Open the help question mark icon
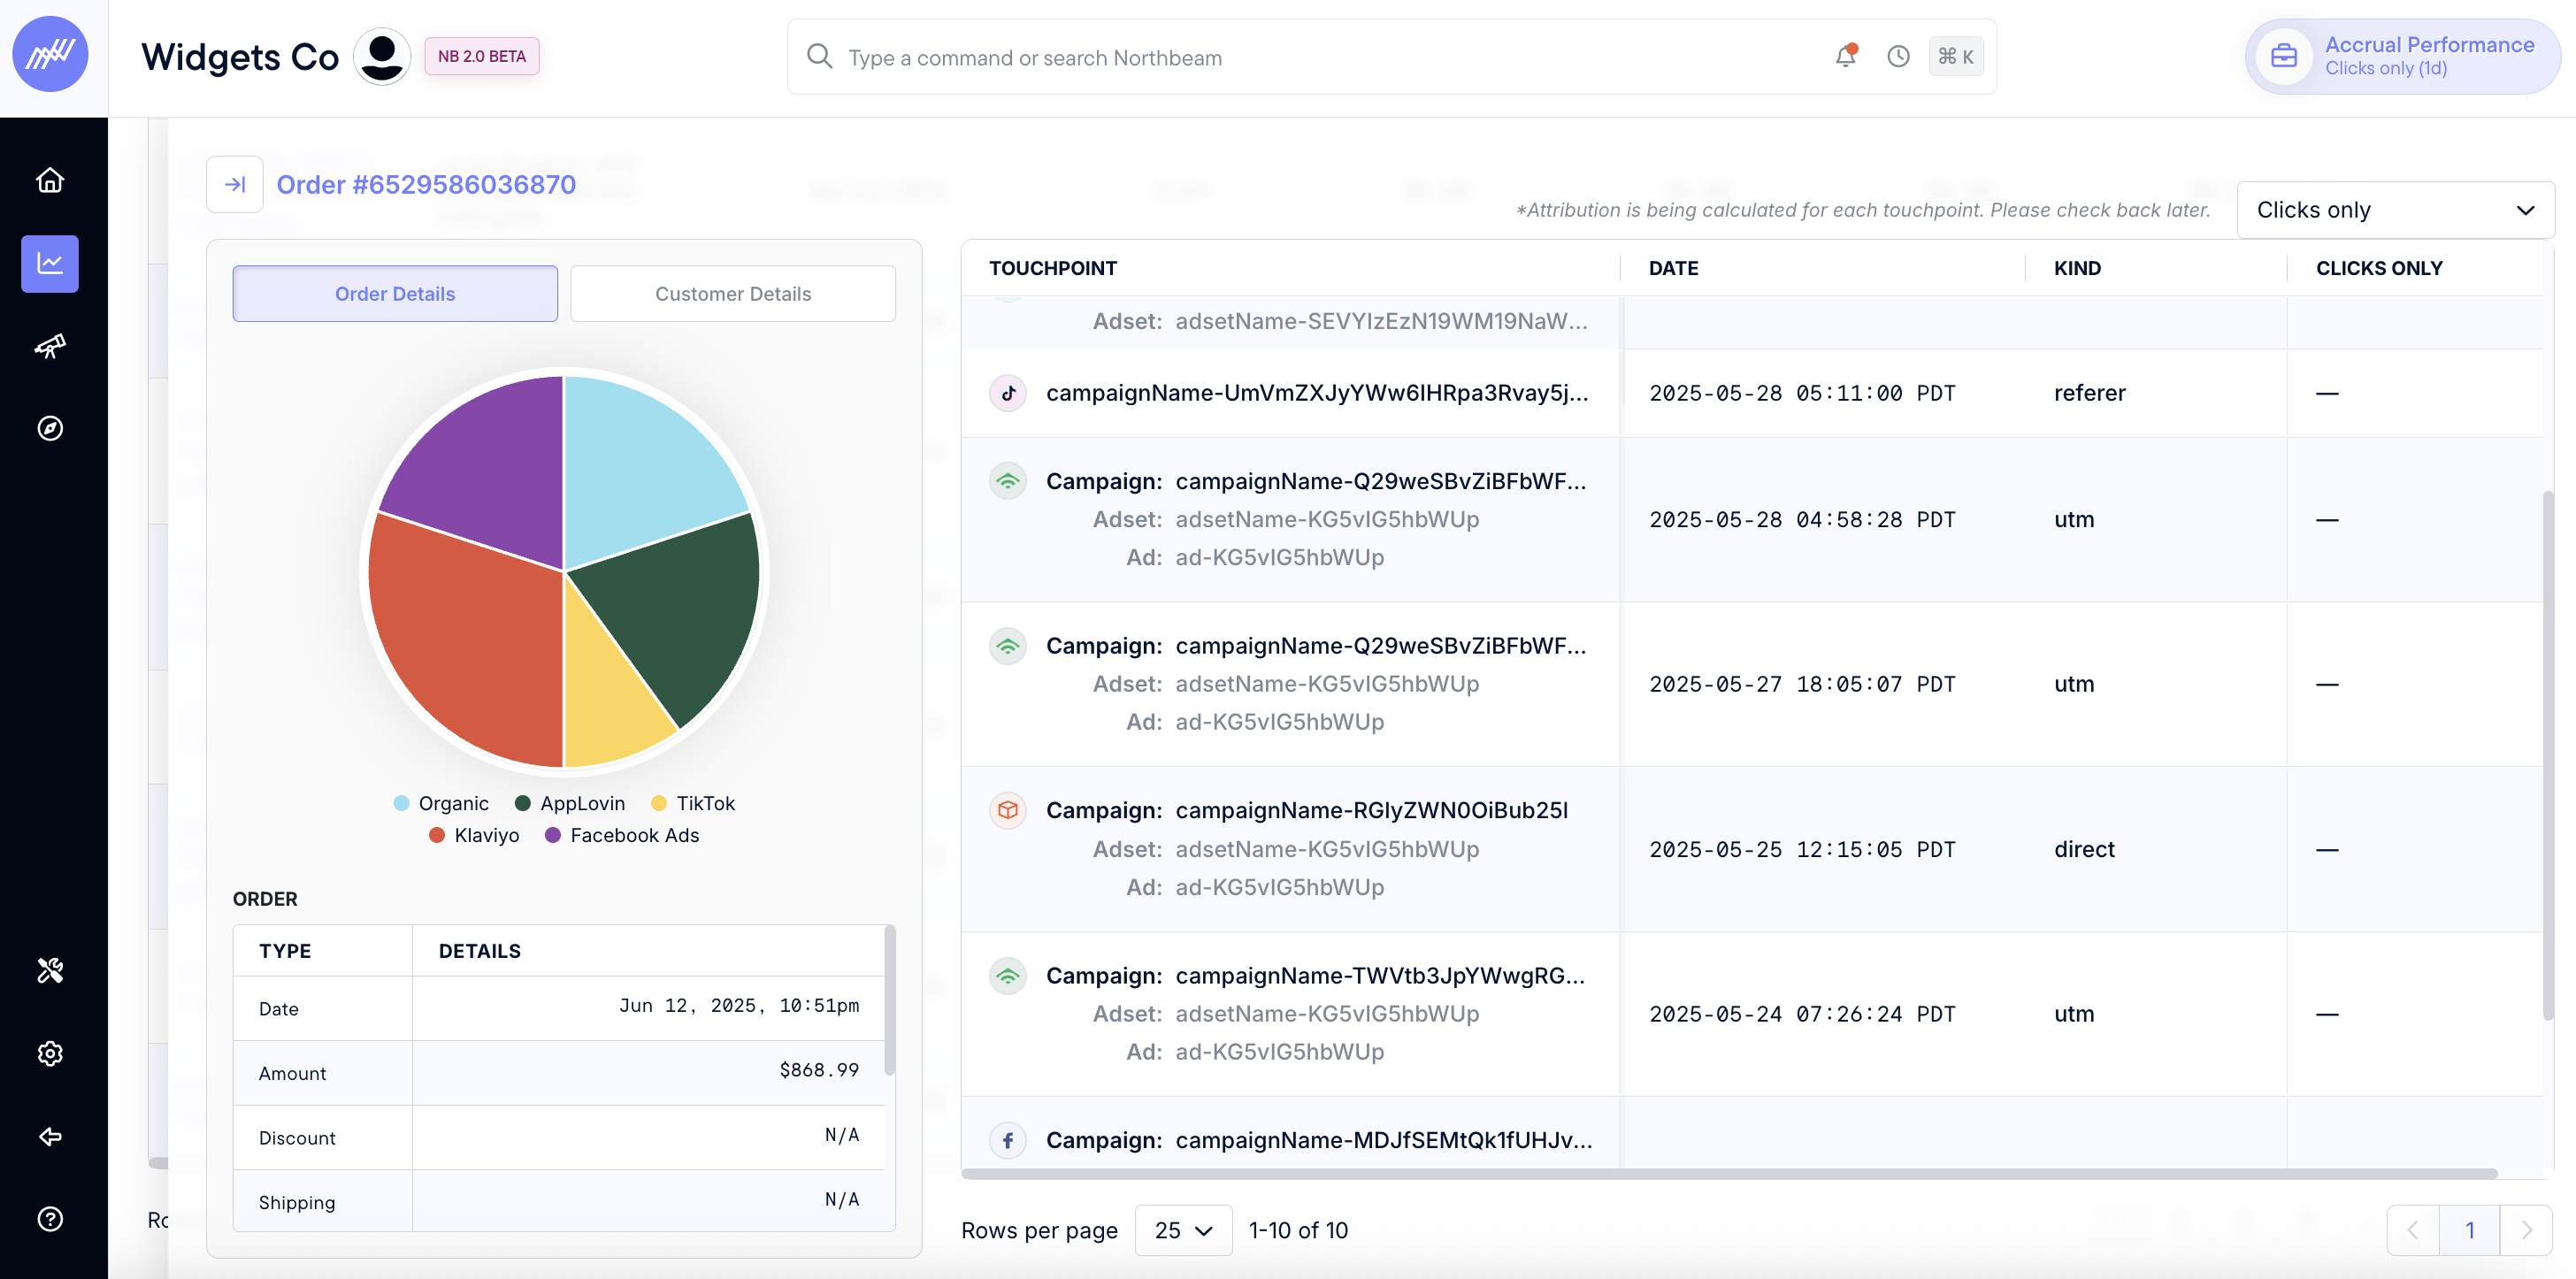2576x1279 pixels. [x=50, y=1218]
